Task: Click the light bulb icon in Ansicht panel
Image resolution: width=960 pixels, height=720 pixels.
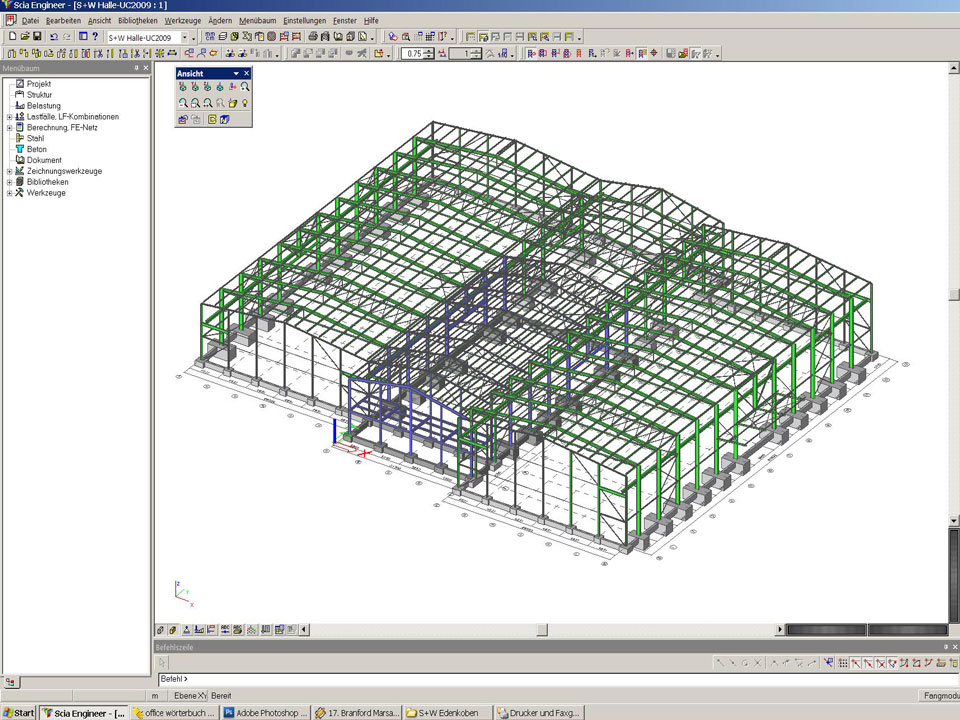Action: click(x=244, y=103)
